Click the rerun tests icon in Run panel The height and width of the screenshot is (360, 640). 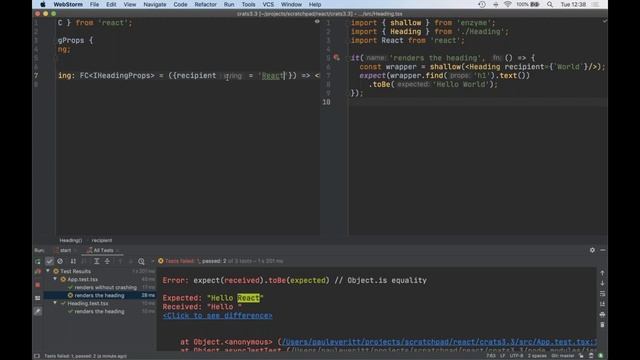coord(38,261)
